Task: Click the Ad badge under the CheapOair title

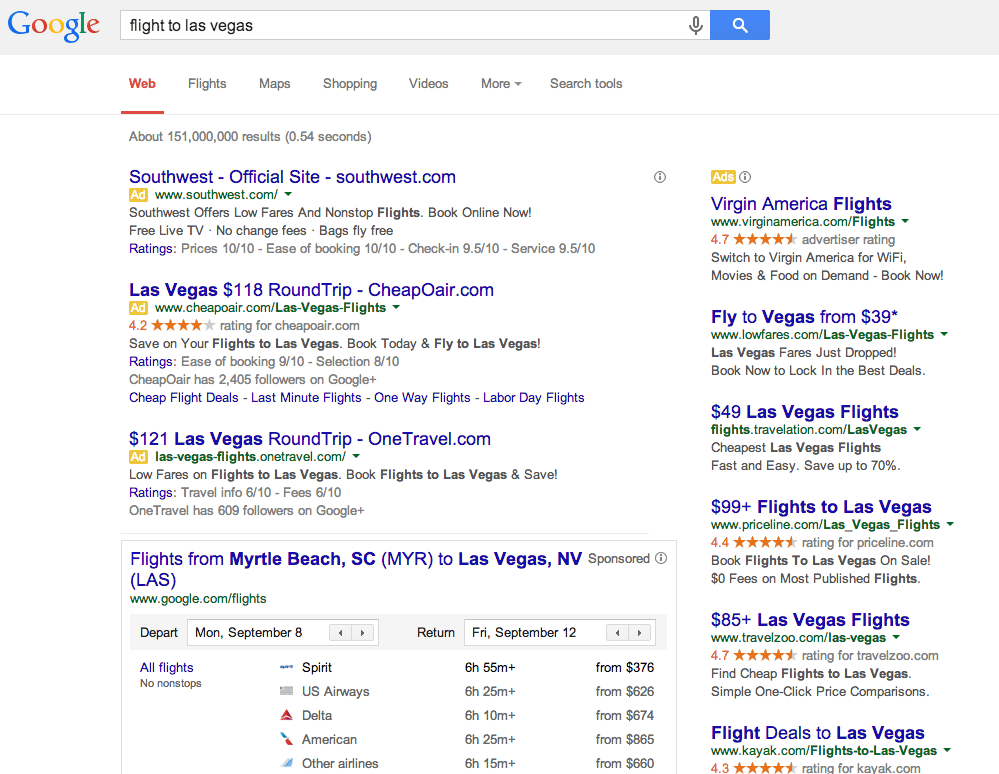Action: tap(138, 308)
